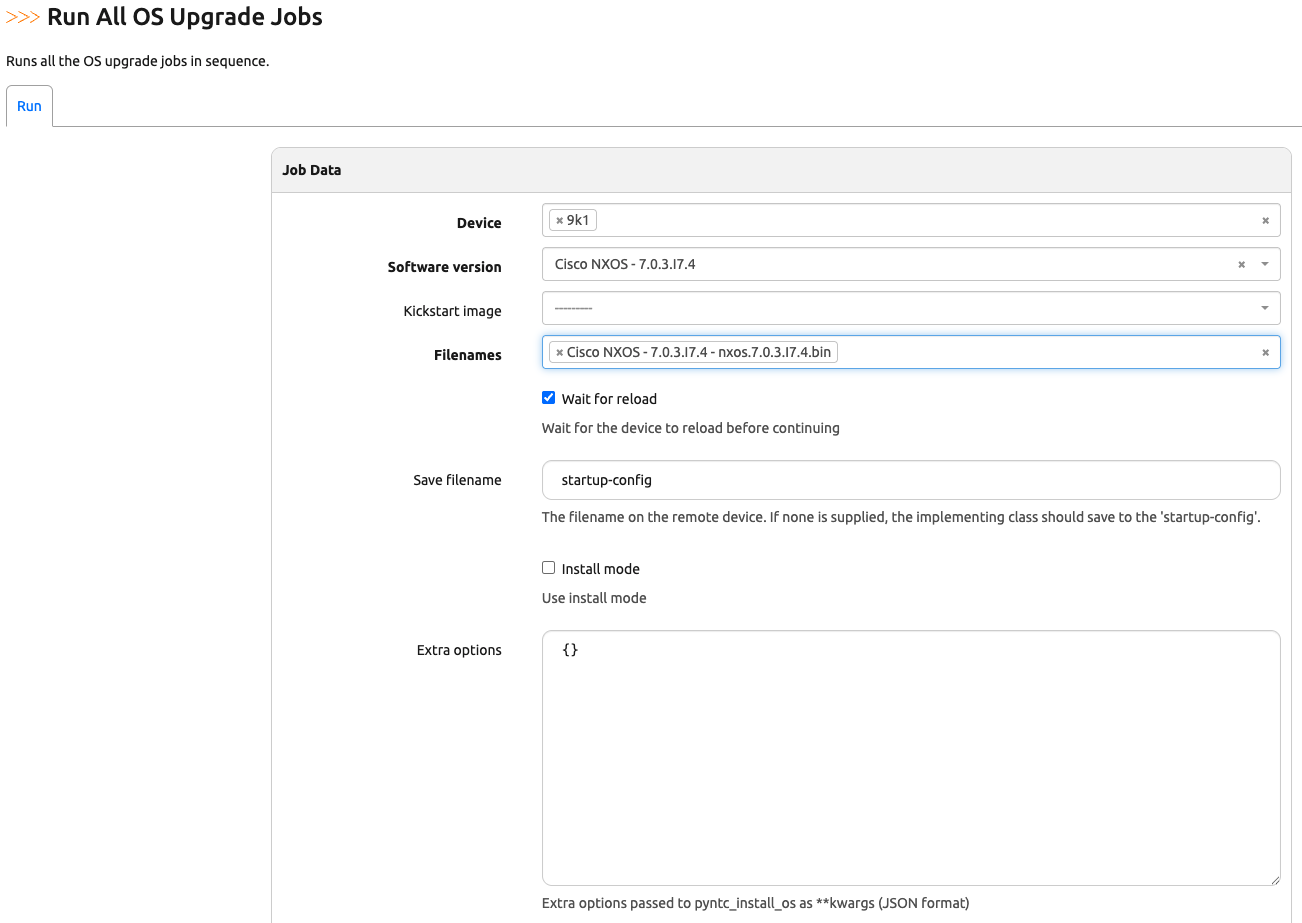
Task: Clear the Software version selection
Action: (x=1241, y=263)
